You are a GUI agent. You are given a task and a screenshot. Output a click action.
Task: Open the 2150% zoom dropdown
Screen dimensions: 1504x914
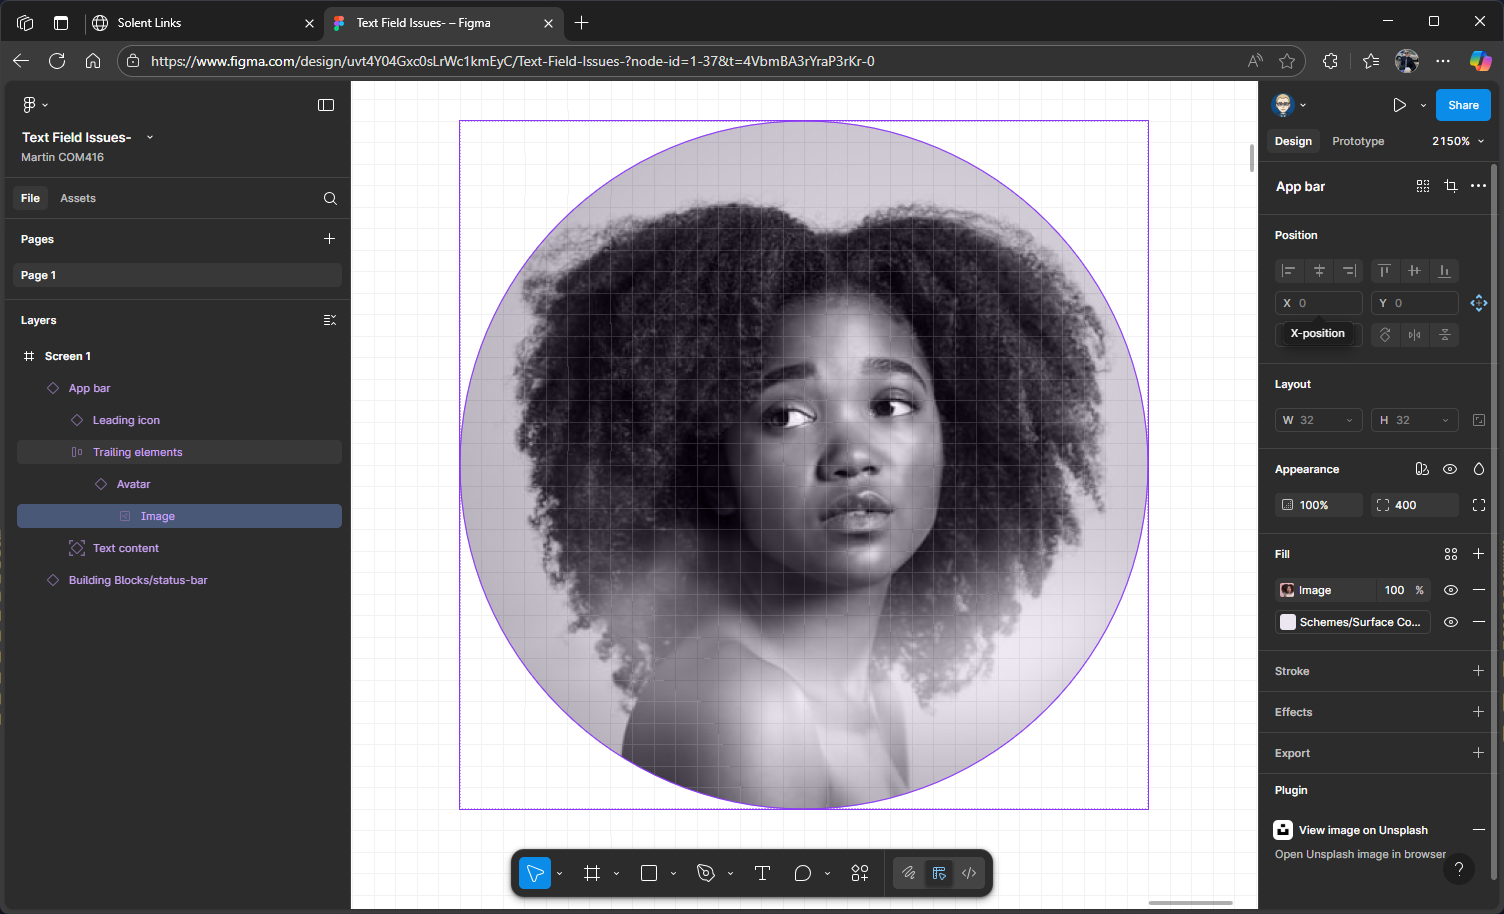1458,141
